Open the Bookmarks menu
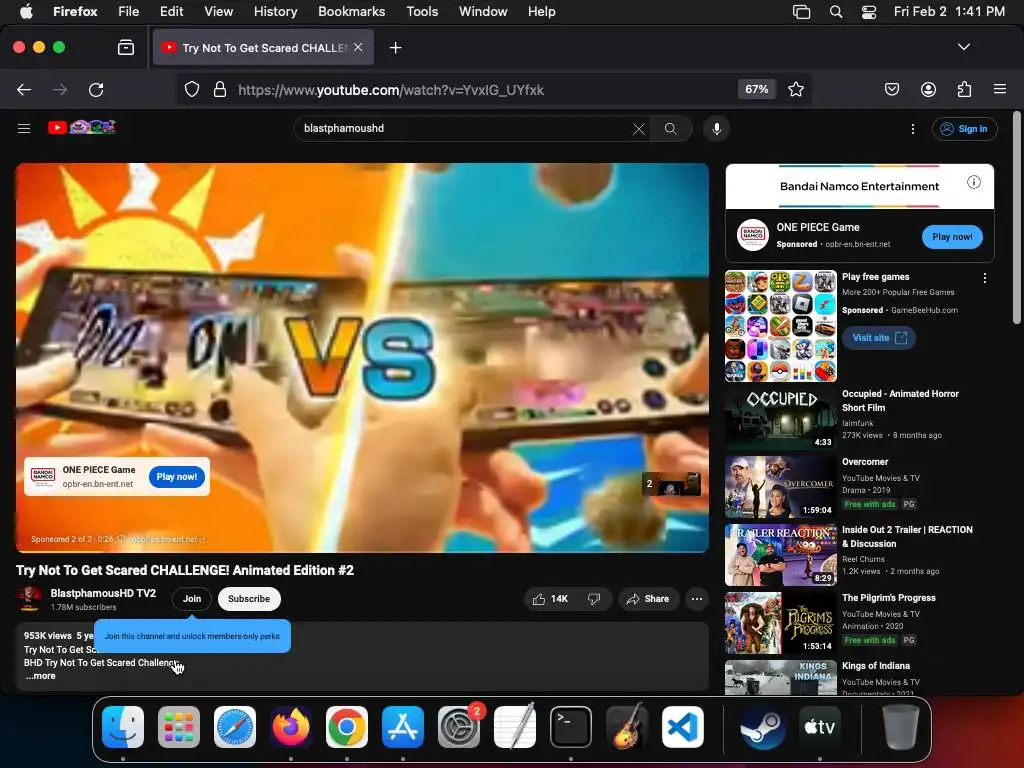 (x=351, y=12)
